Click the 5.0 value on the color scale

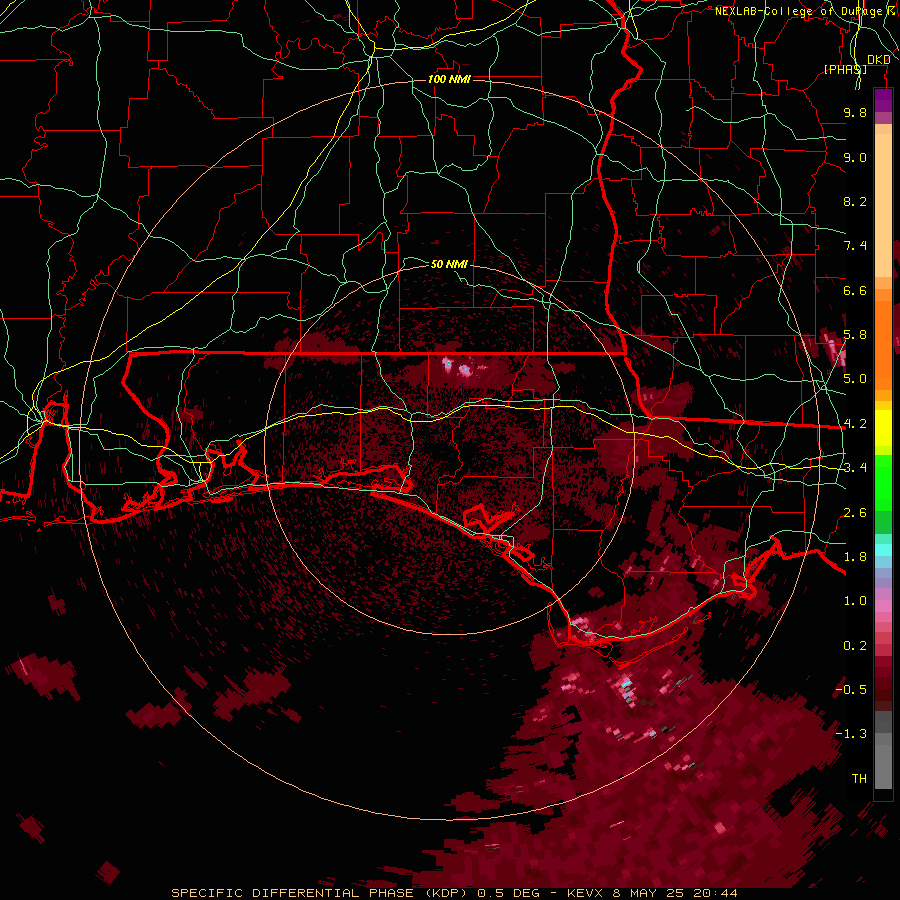click(x=855, y=379)
